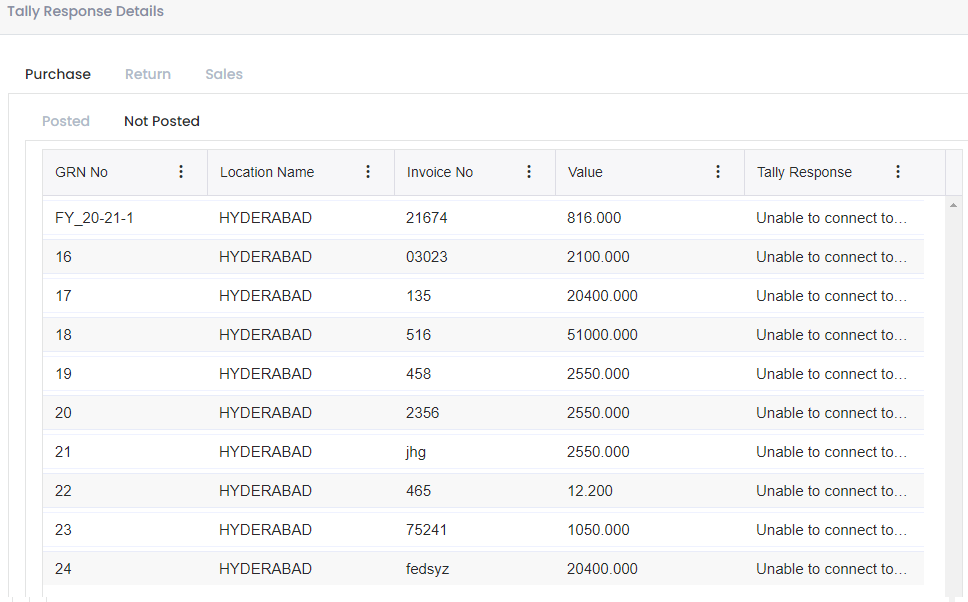Viewport: 968px width, 602px height.
Task: Select GRN No 22 cell
Action: [x=64, y=490]
